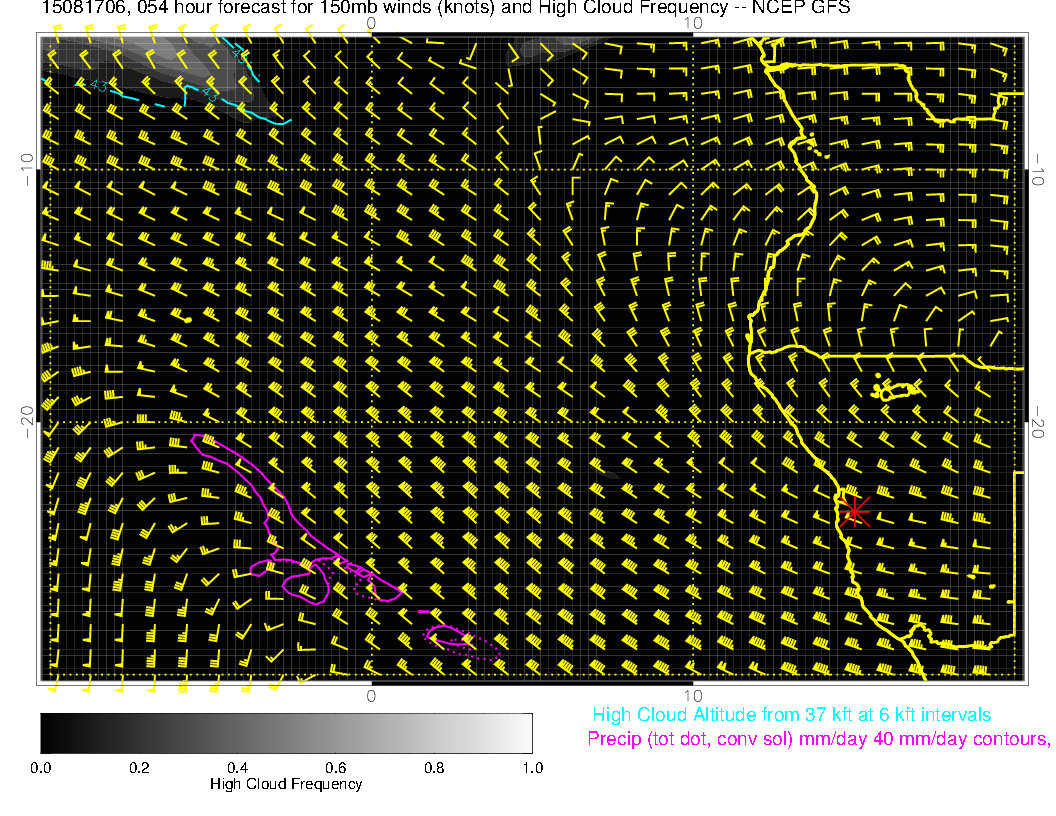The height and width of the screenshot is (816, 1056).
Task: Click the cyan contour label 43
Action: point(98,87)
